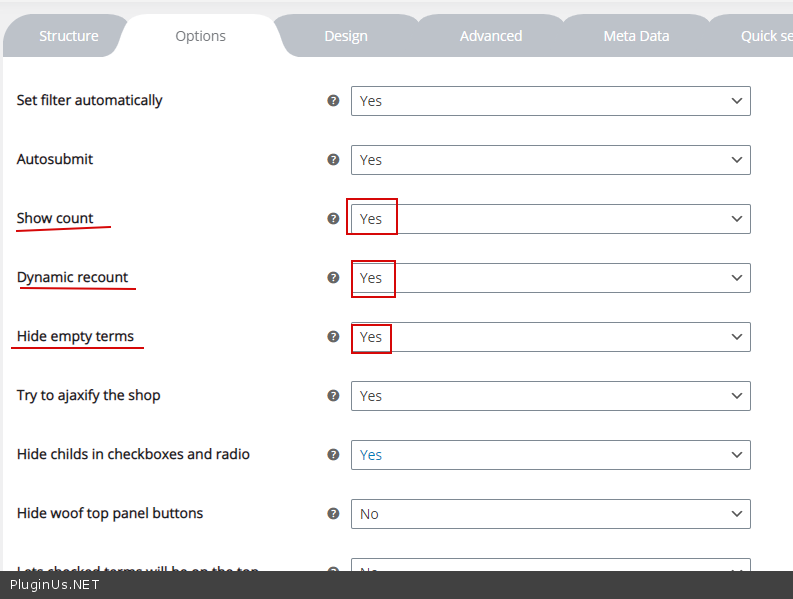
Task: Click help icon for Hide childs in checkboxes
Action: pyautogui.click(x=334, y=455)
